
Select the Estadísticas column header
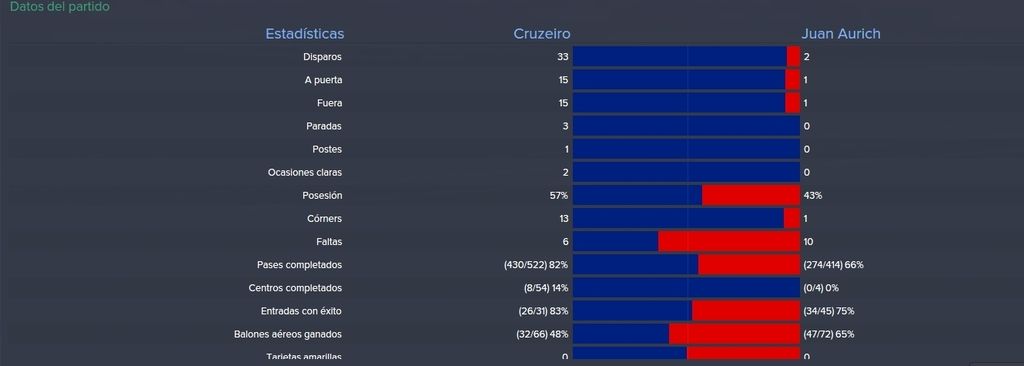(304, 34)
